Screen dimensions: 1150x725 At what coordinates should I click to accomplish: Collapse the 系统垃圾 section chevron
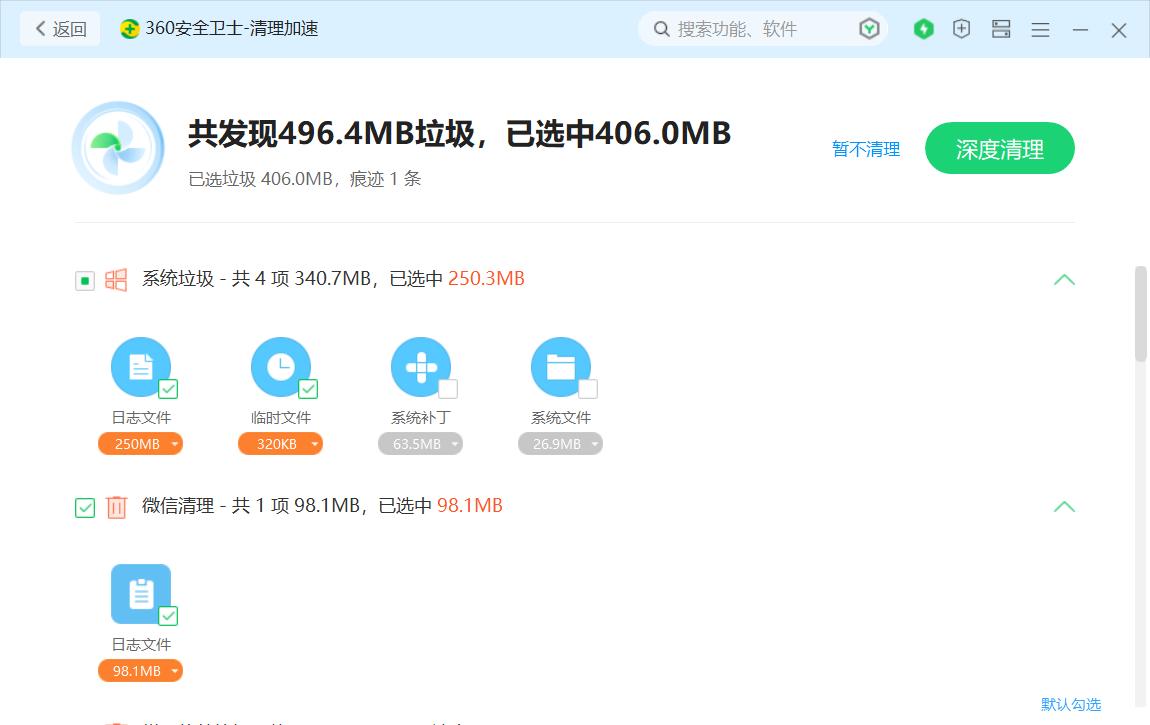coord(1064,280)
